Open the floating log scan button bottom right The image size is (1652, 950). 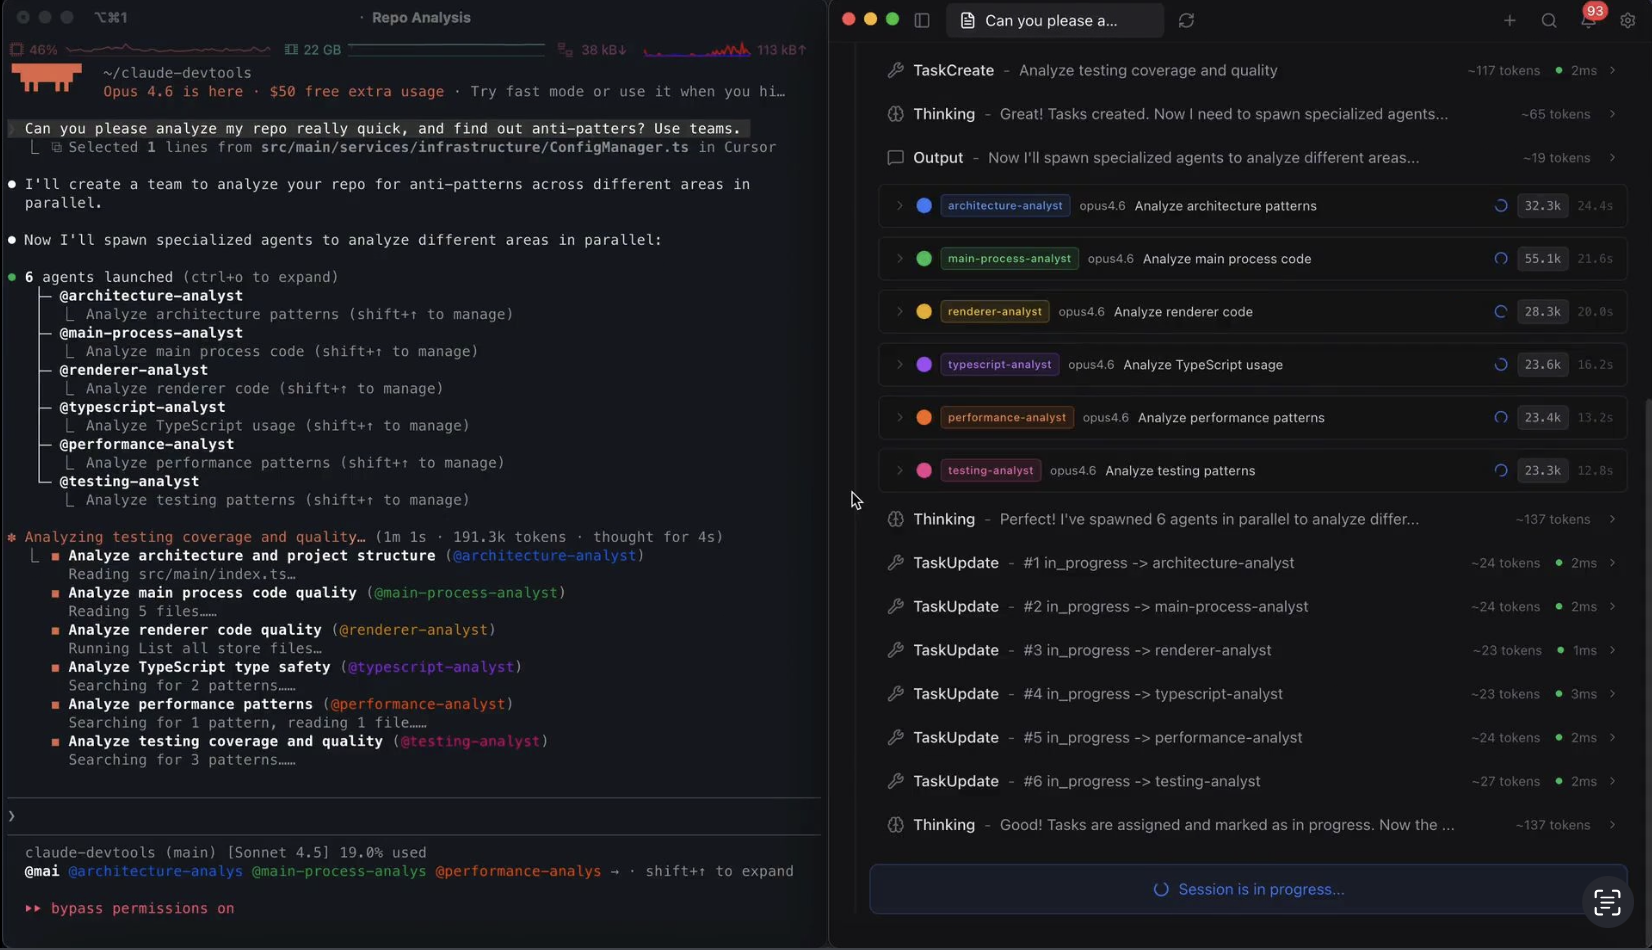[1607, 902]
